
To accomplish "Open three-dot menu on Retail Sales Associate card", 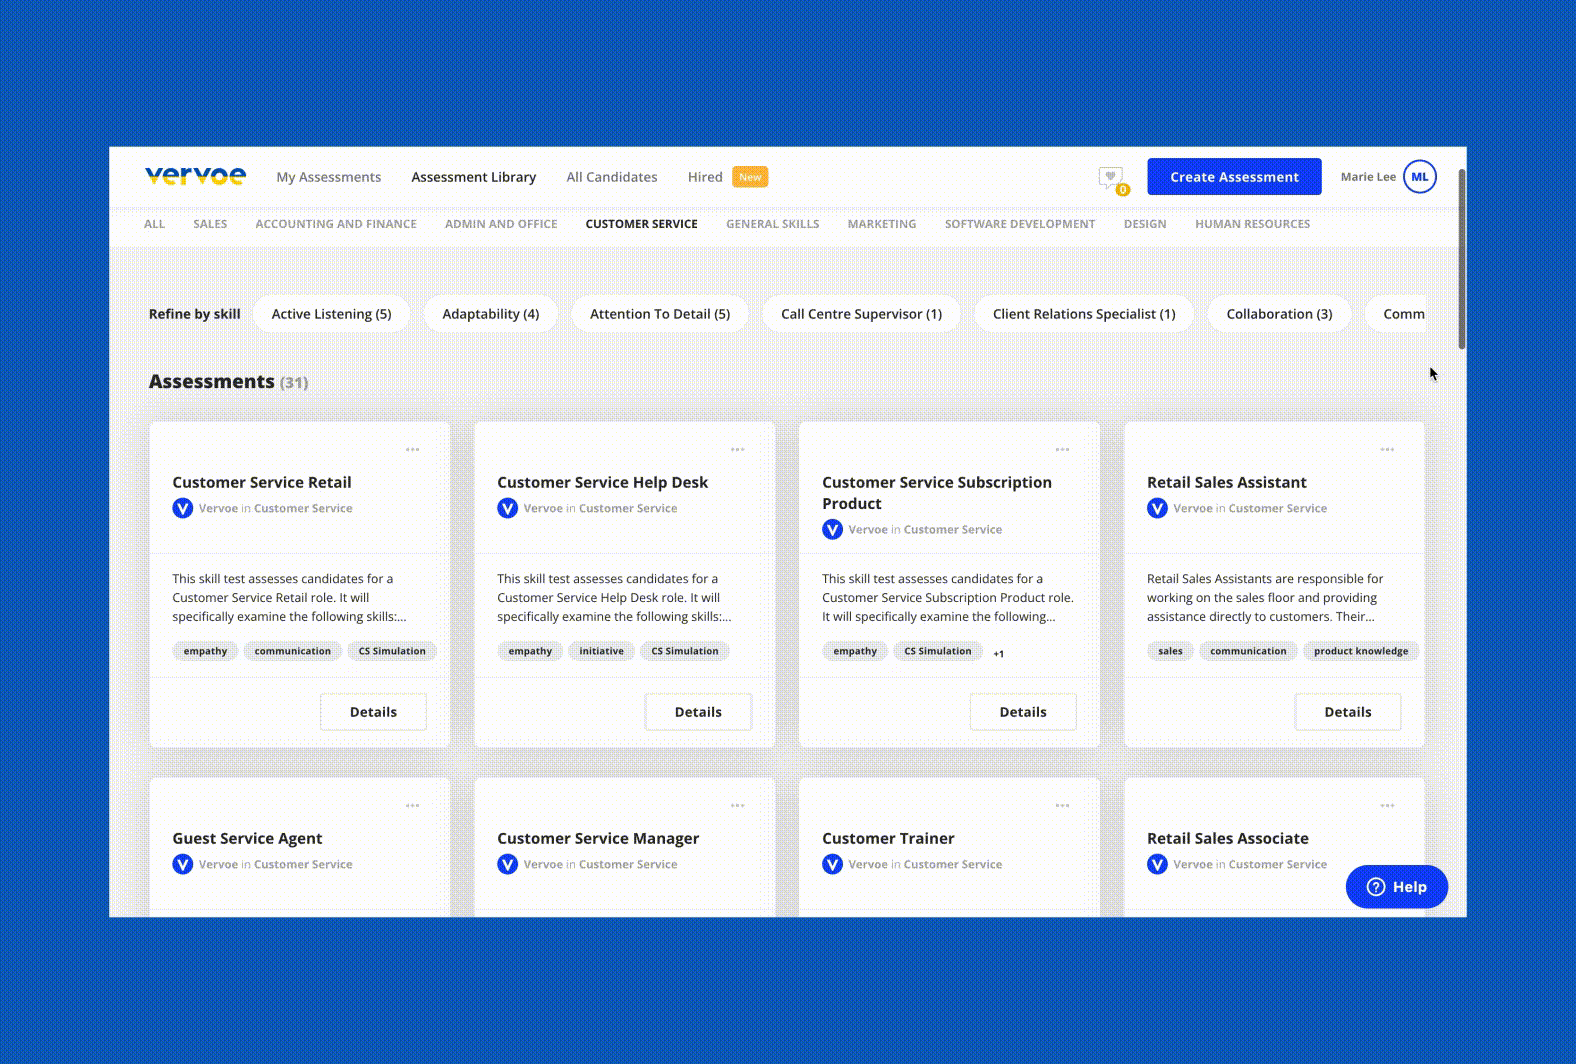I will (1387, 806).
